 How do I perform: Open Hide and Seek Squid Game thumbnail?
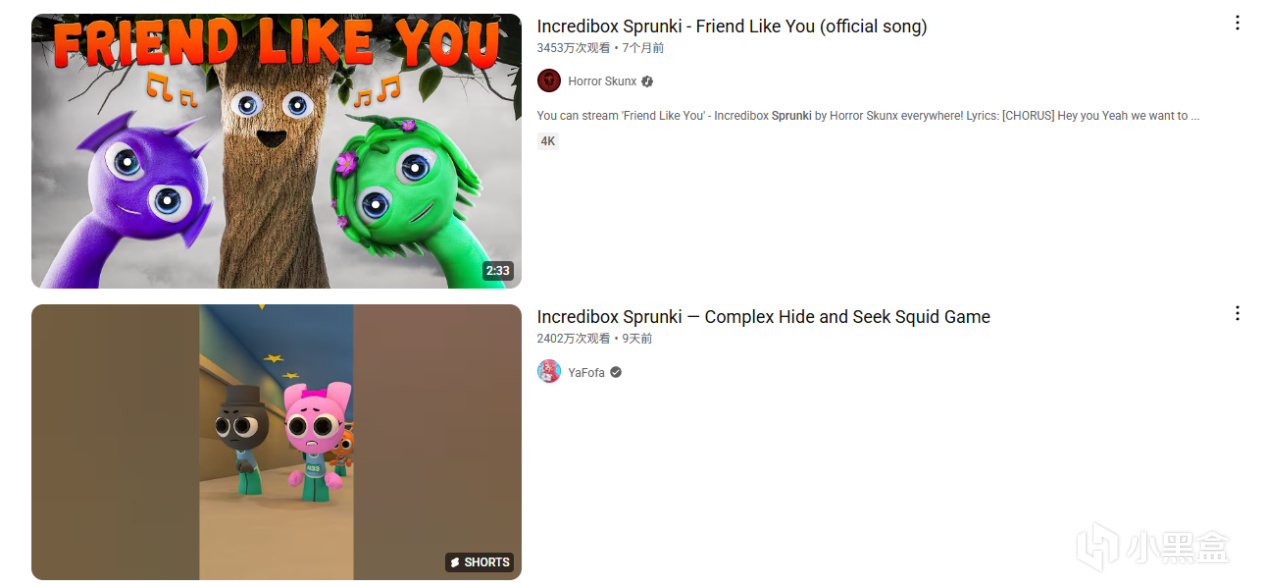point(276,442)
